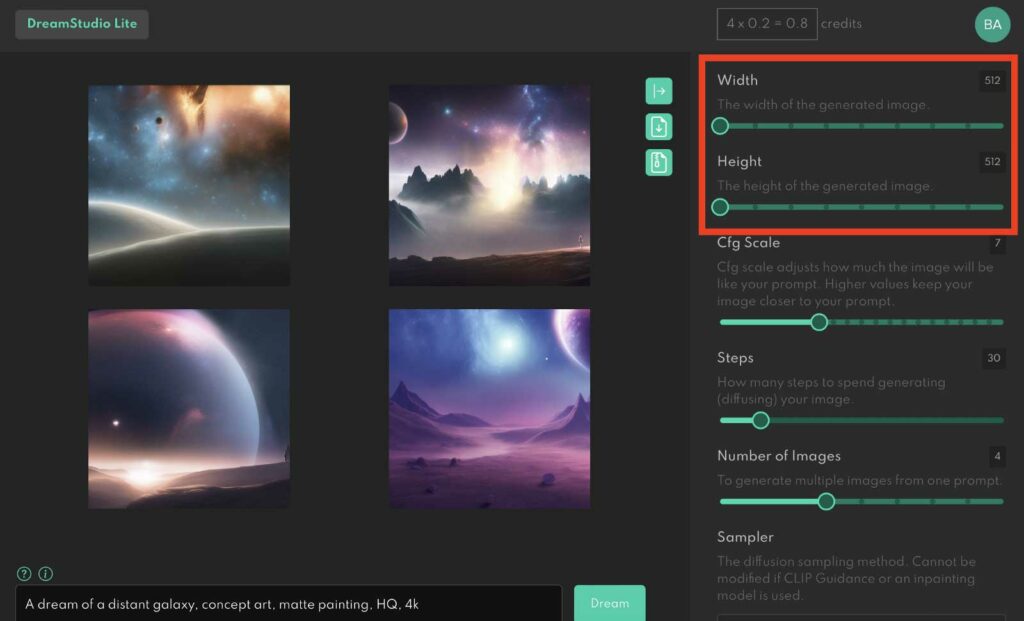Open the BA user avatar
Screen dimensions: 1024x621
992,24
